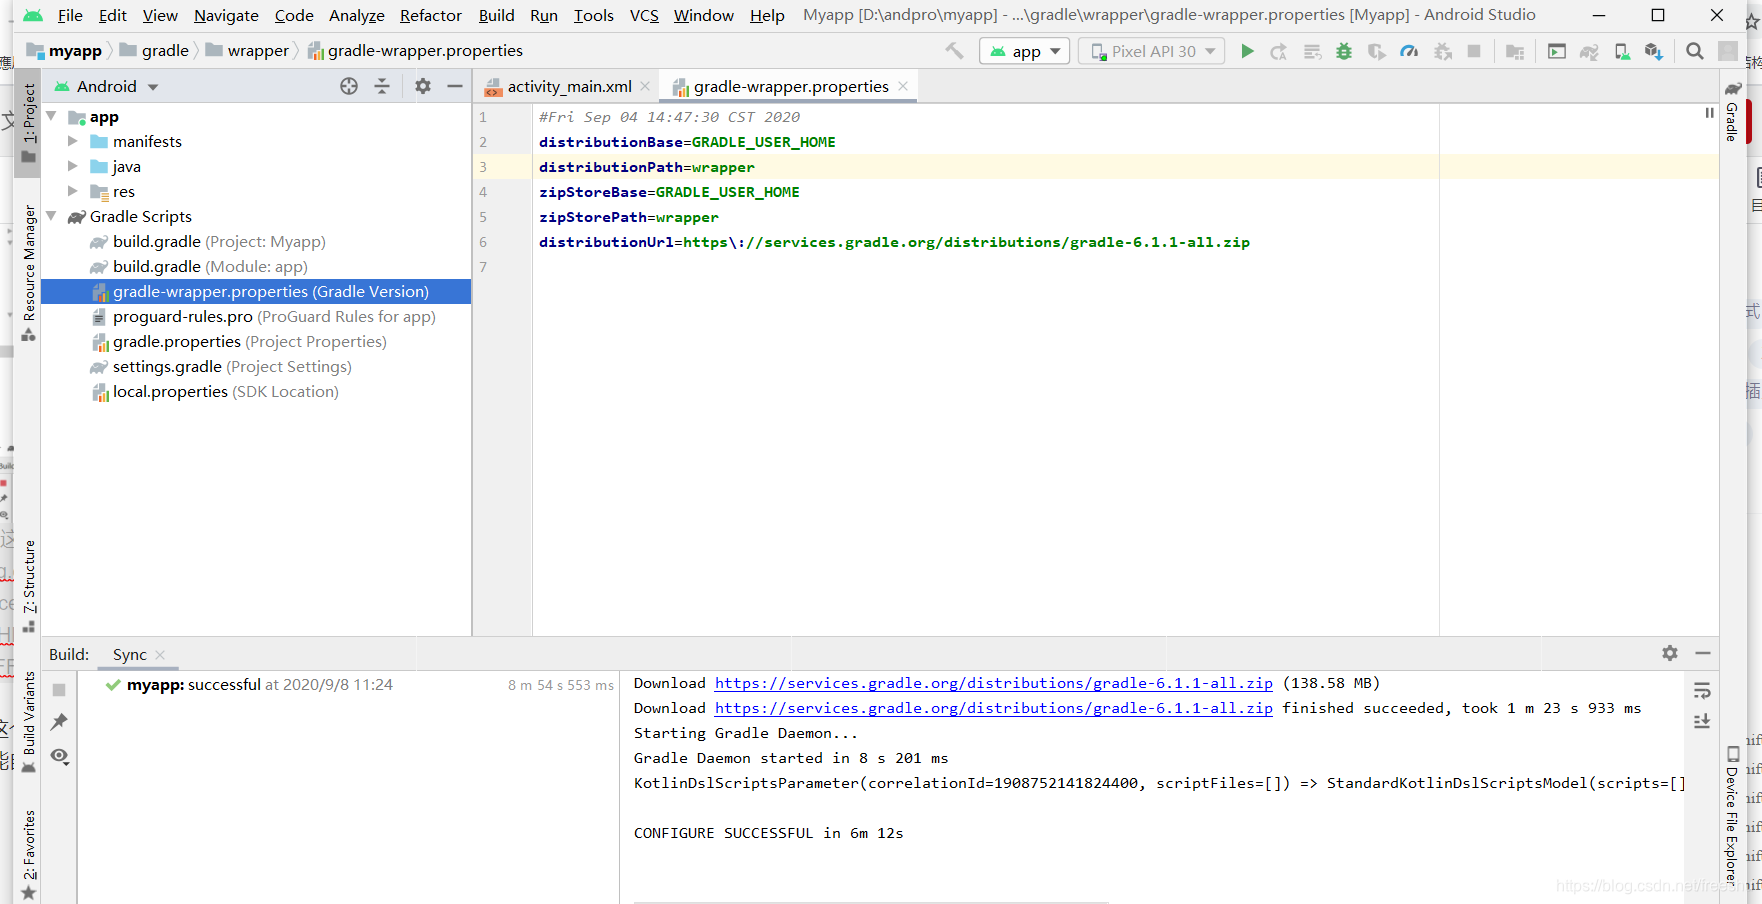The image size is (1762, 904).
Task: Click the stop square icon in Build panel
Action: click(59, 690)
